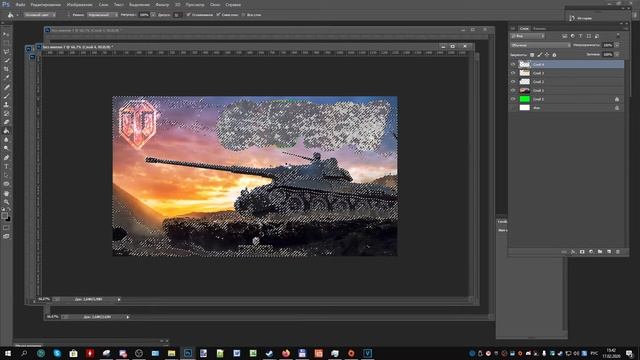The image size is (640, 360).
Task: Select the Healing Brush tool
Action: (x=6, y=87)
